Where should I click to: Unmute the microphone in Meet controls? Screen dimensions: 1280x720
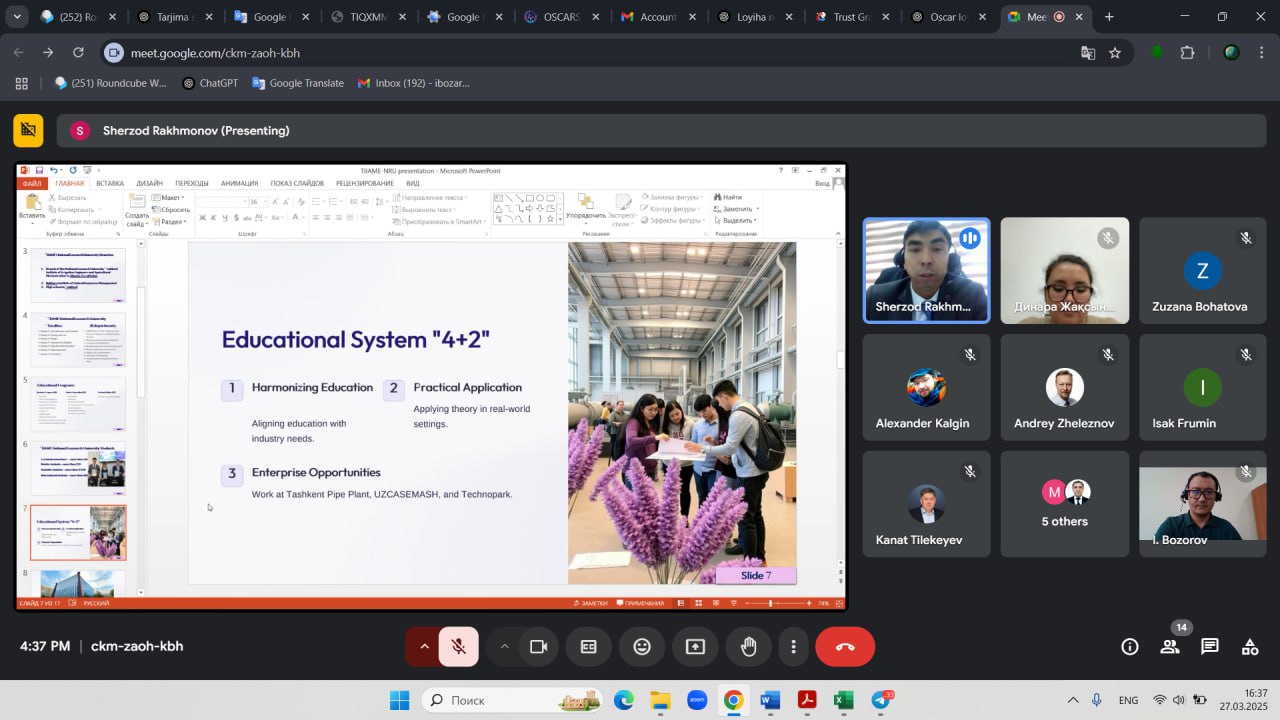tap(459, 647)
